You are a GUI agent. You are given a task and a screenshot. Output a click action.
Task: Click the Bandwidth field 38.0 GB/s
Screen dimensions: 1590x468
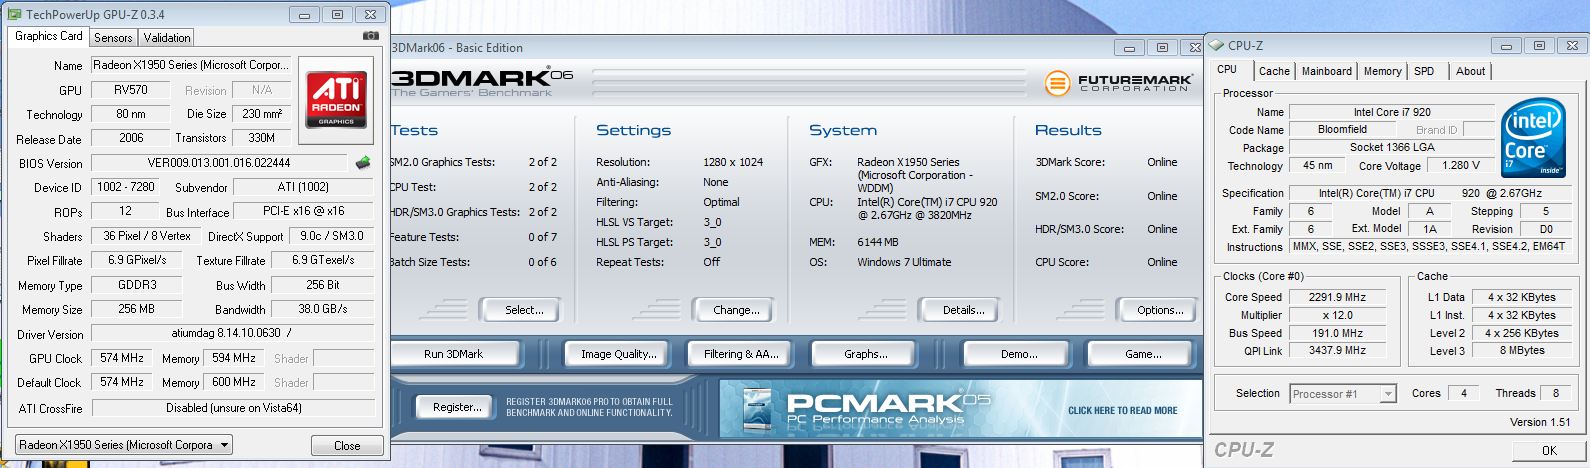click(x=322, y=309)
